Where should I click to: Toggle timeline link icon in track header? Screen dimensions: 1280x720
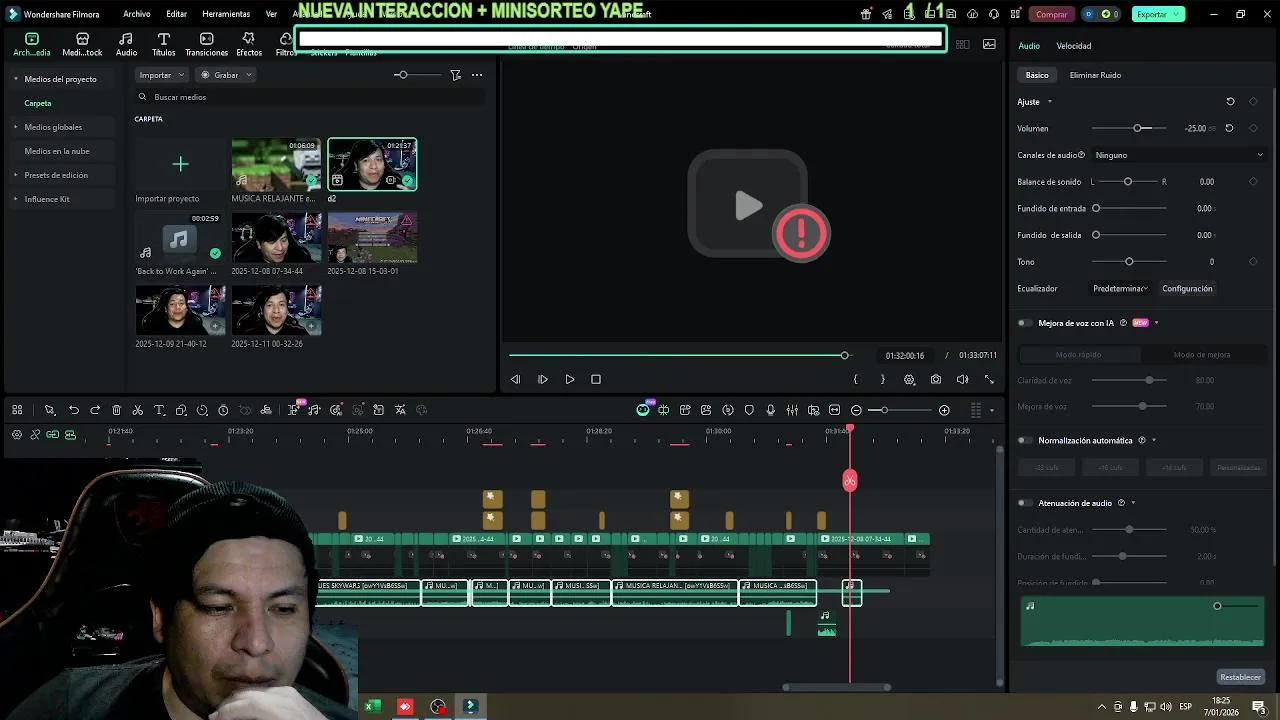[x=53, y=434]
